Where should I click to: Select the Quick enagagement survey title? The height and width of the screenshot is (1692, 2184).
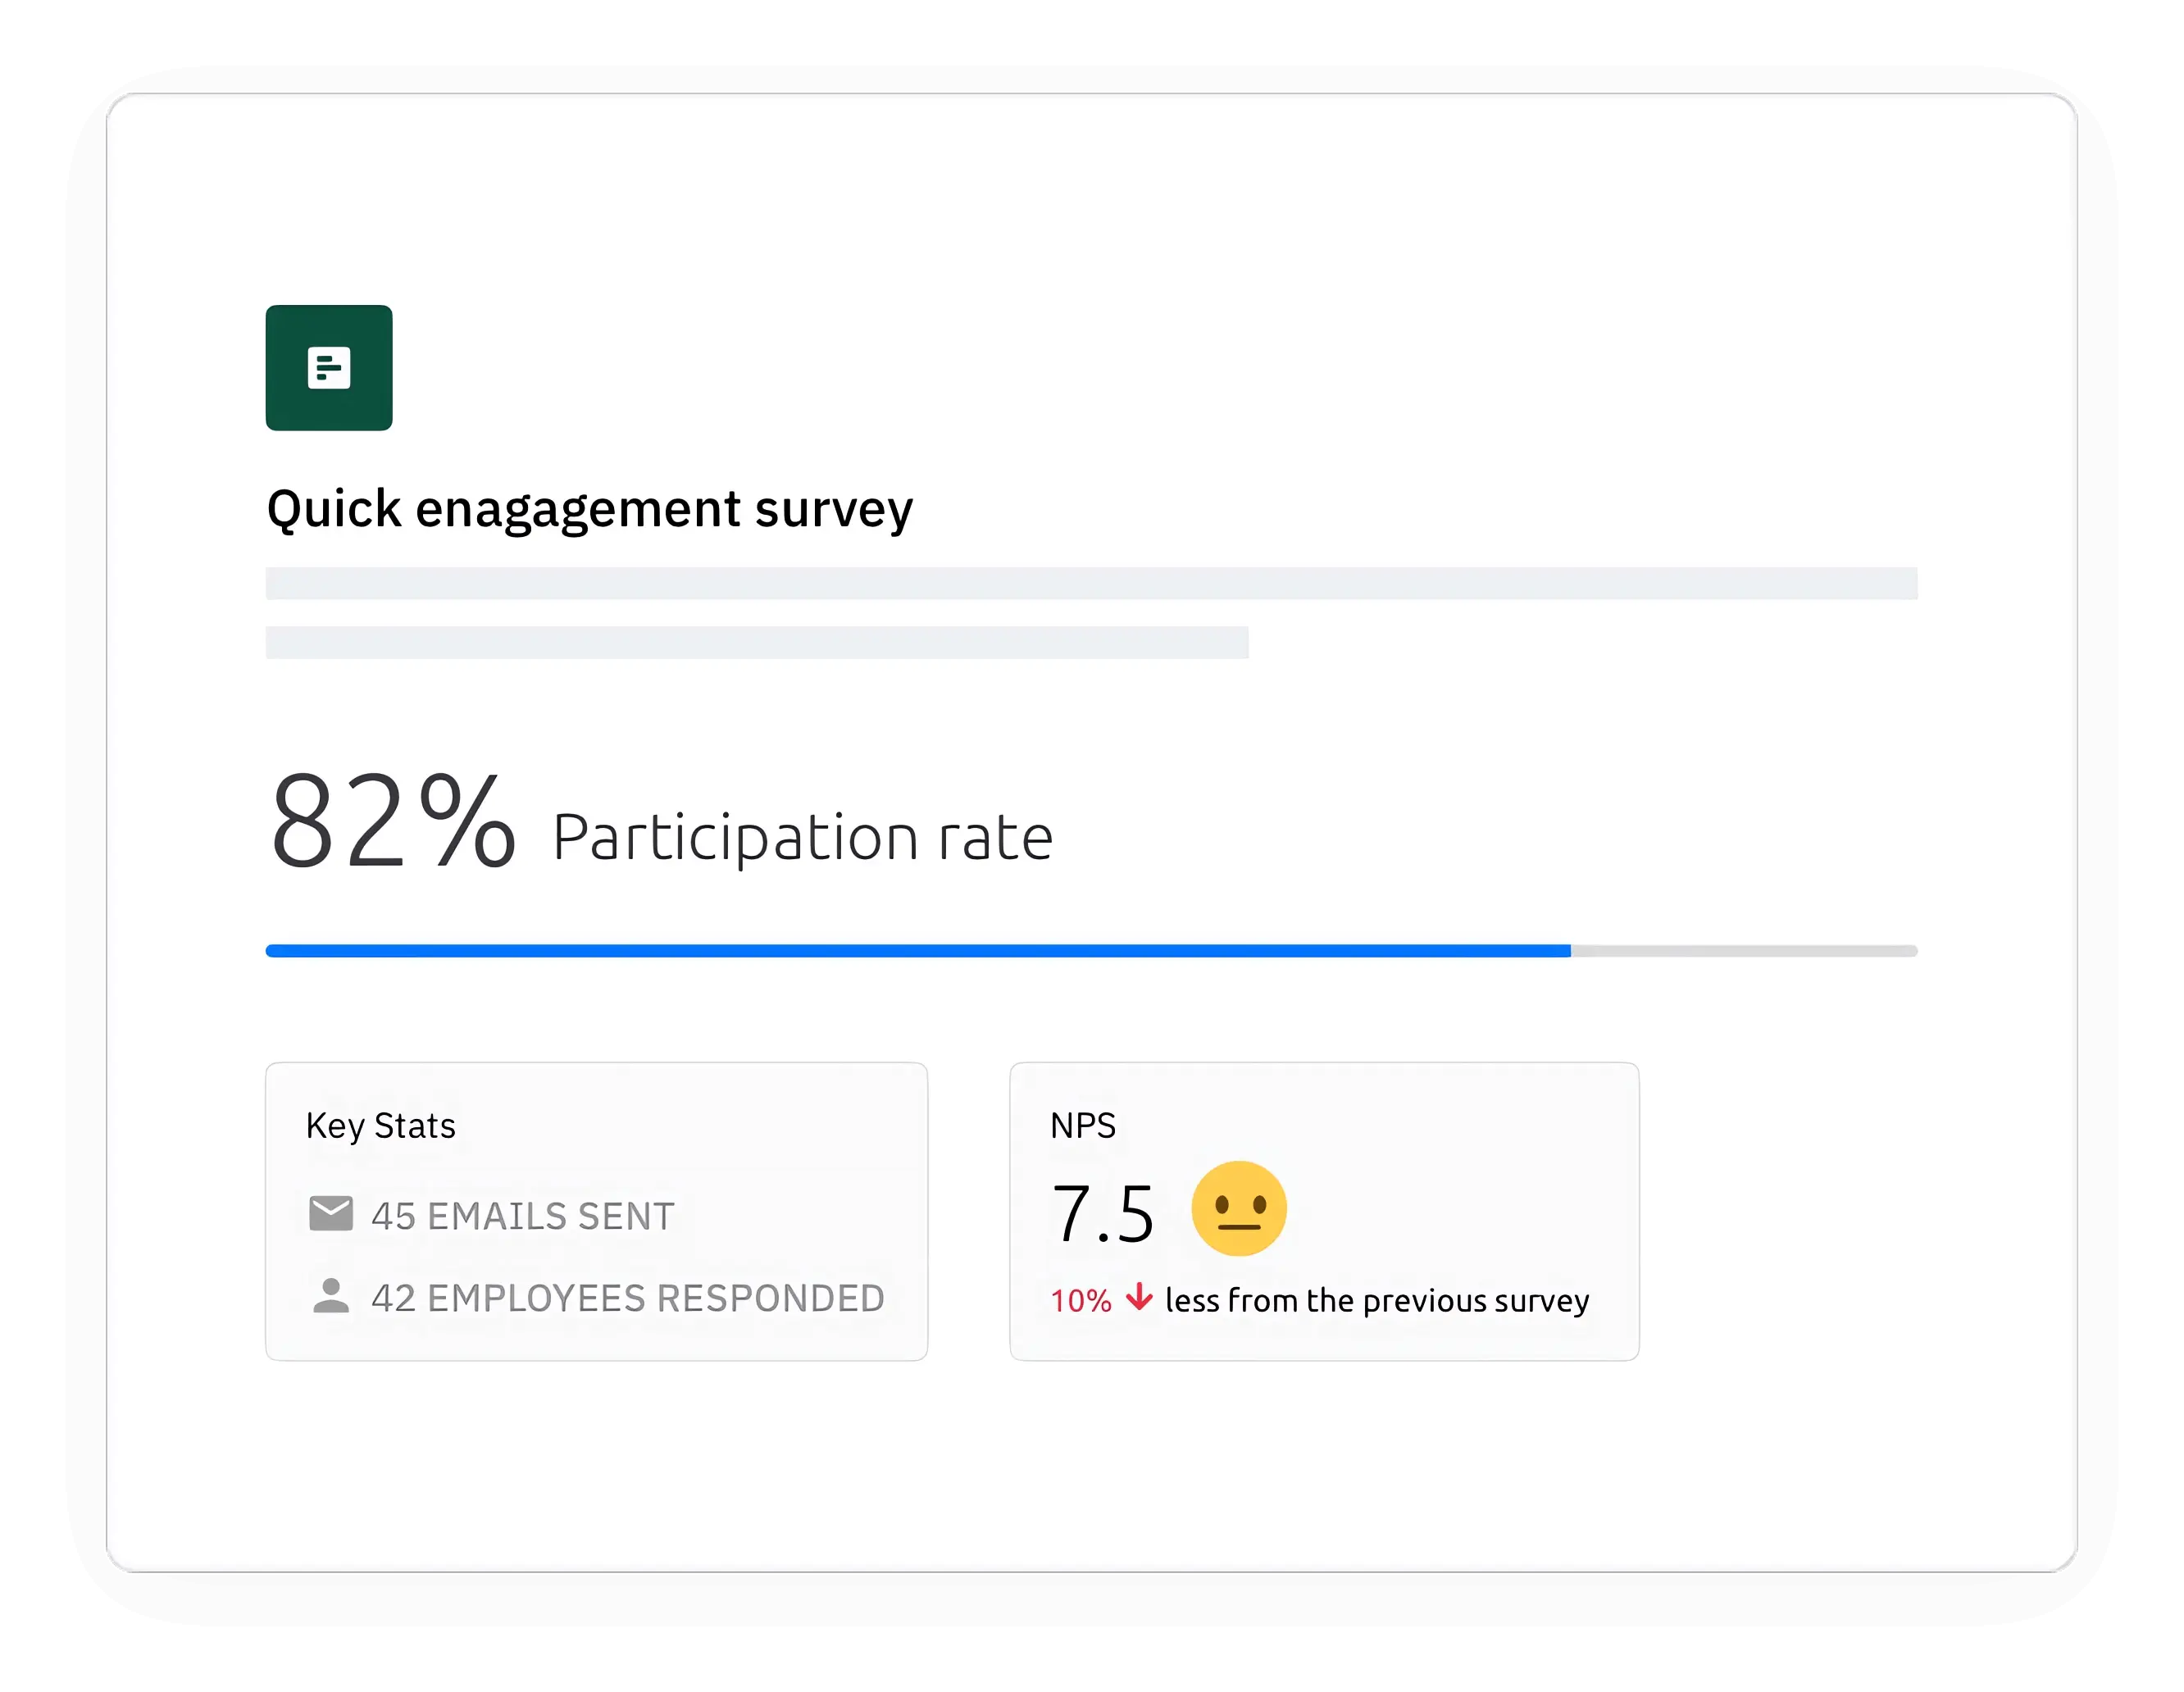(589, 509)
